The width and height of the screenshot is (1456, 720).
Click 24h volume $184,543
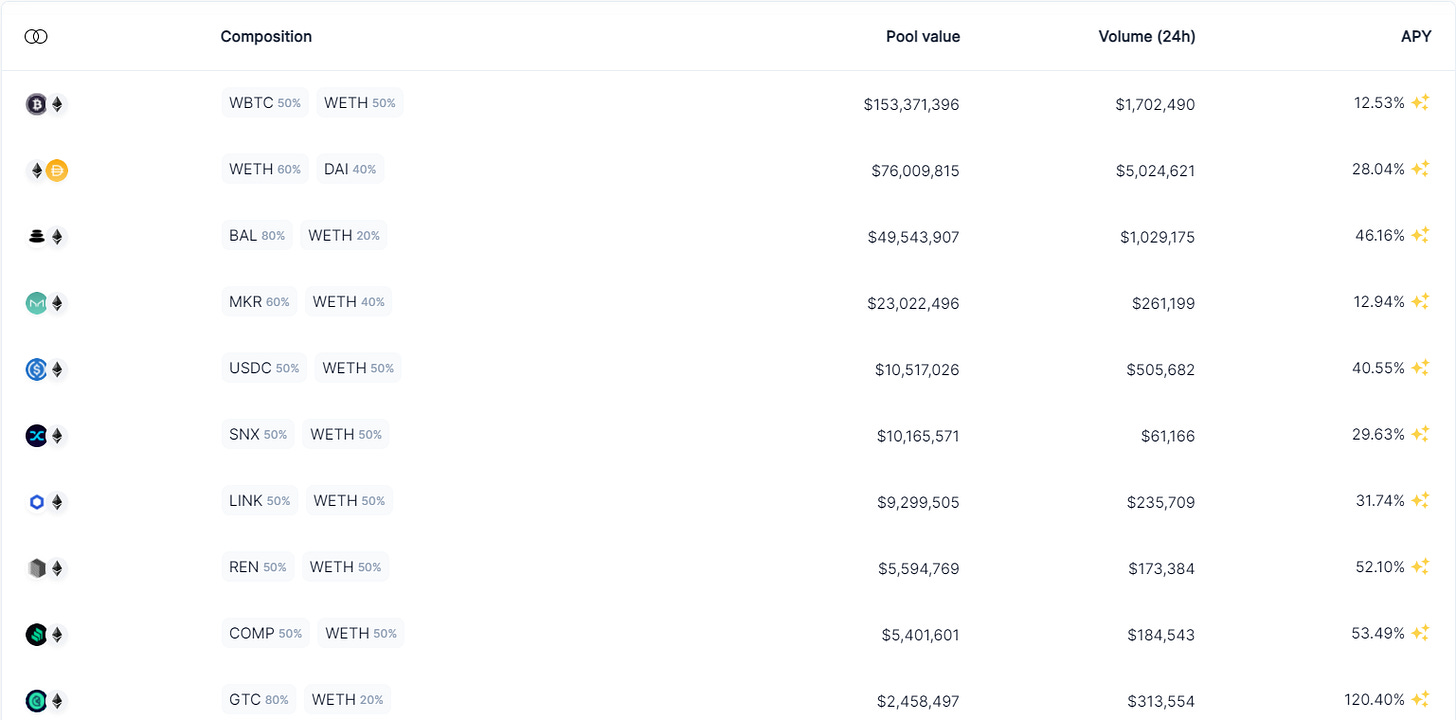(x=1161, y=635)
